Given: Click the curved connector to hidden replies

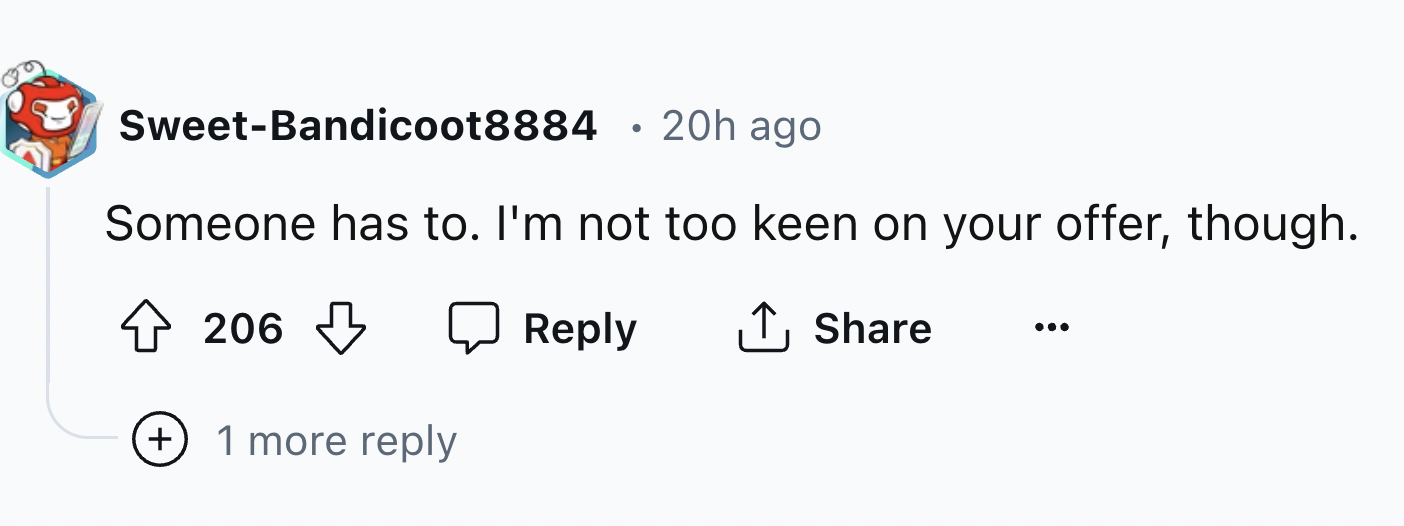Looking at the screenshot, I should coord(80,434).
